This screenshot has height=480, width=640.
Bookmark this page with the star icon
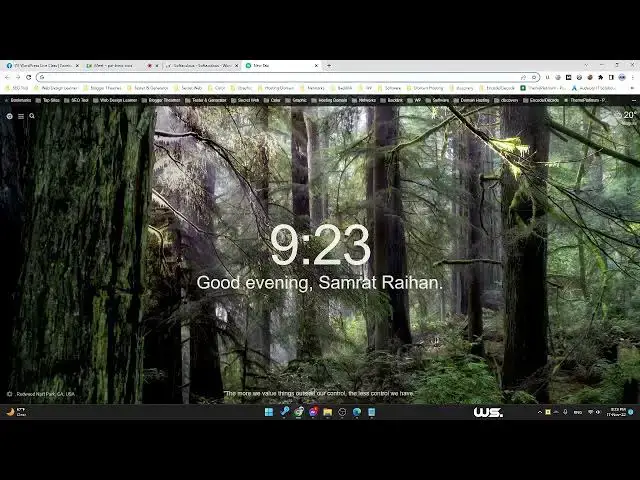[533, 77]
